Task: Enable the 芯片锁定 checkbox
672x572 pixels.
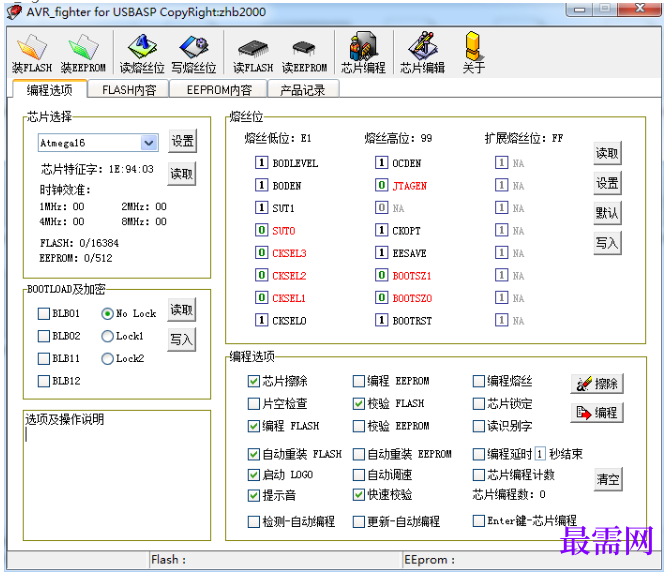Action: point(478,404)
